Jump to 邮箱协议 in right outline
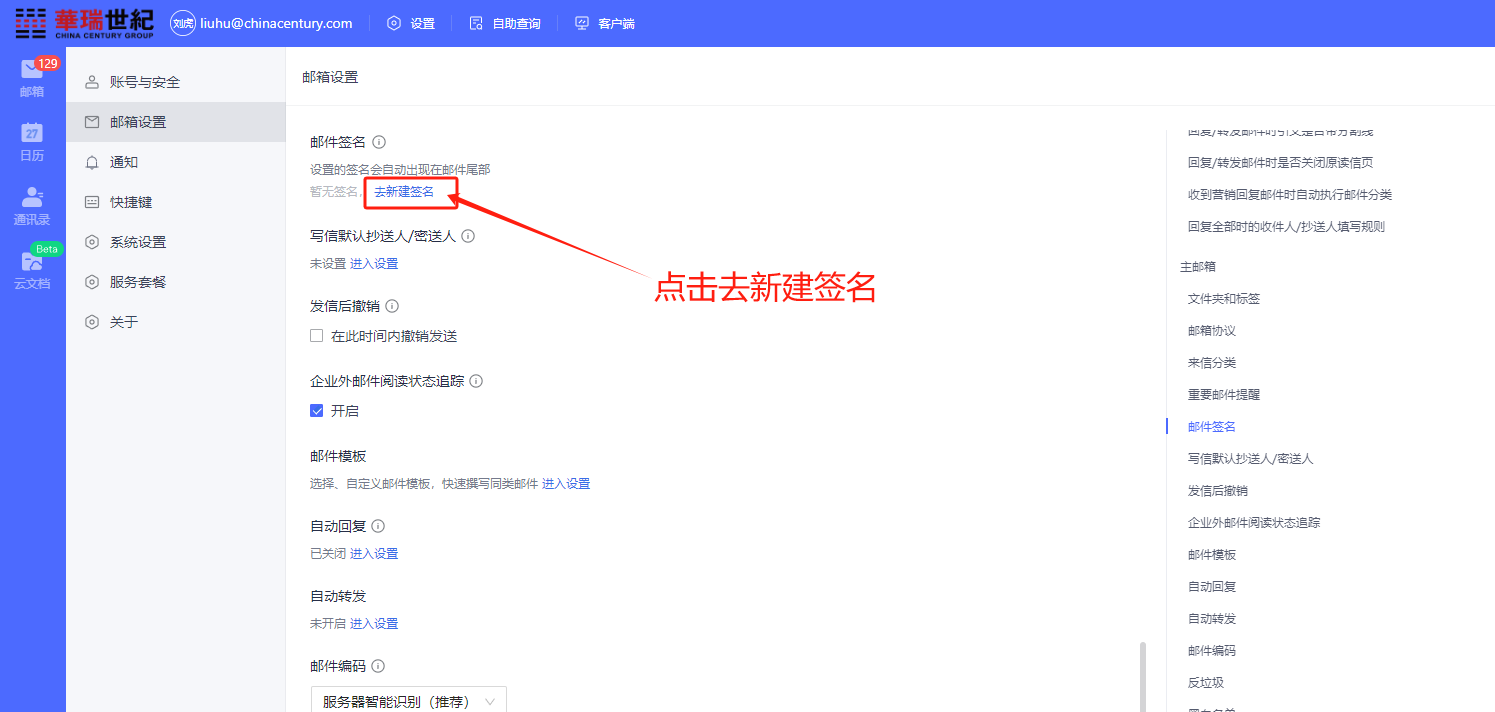The height and width of the screenshot is (712, 1495). (x=1212, y=330)
